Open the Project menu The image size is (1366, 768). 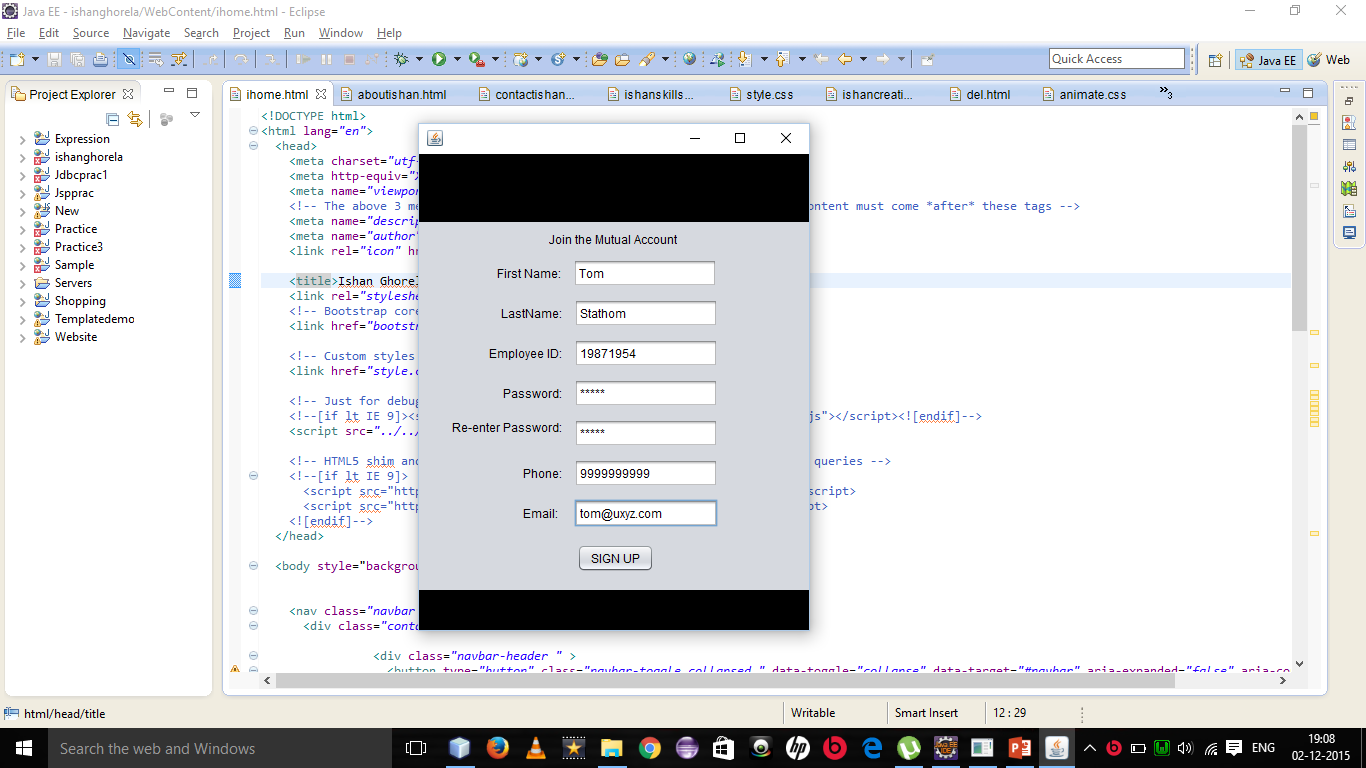tap(251, 33)
